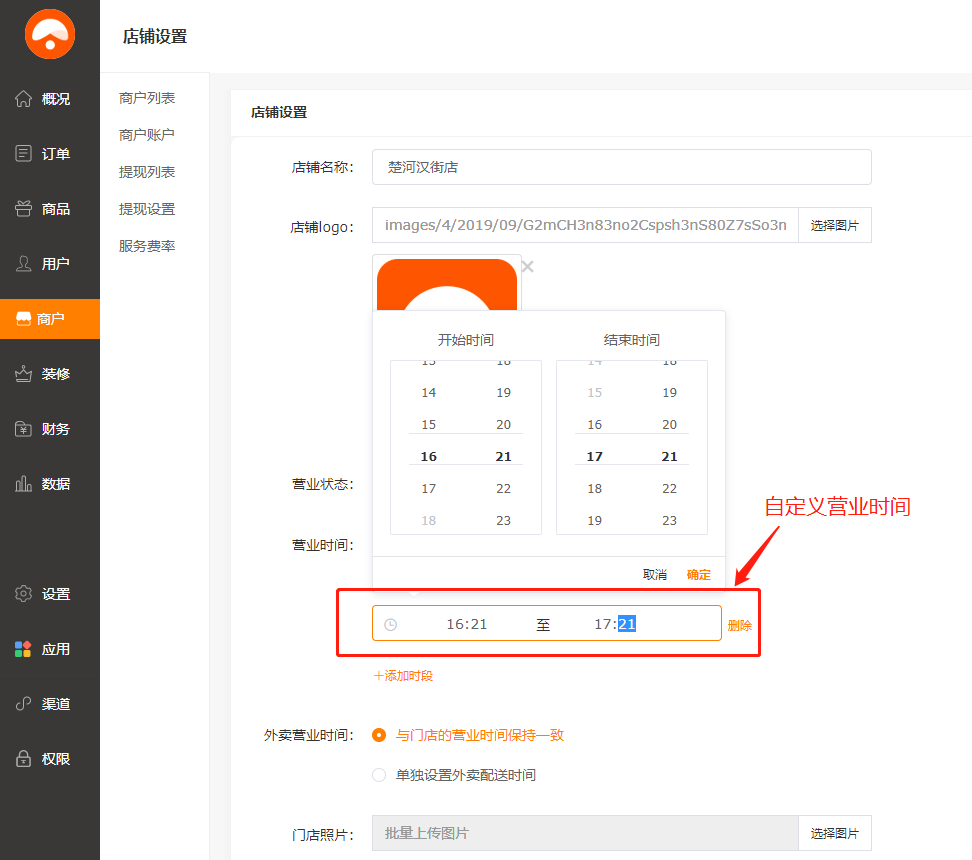Click the +添加时段 link
The height and width of the screenshot is (860, 972).
403,676
